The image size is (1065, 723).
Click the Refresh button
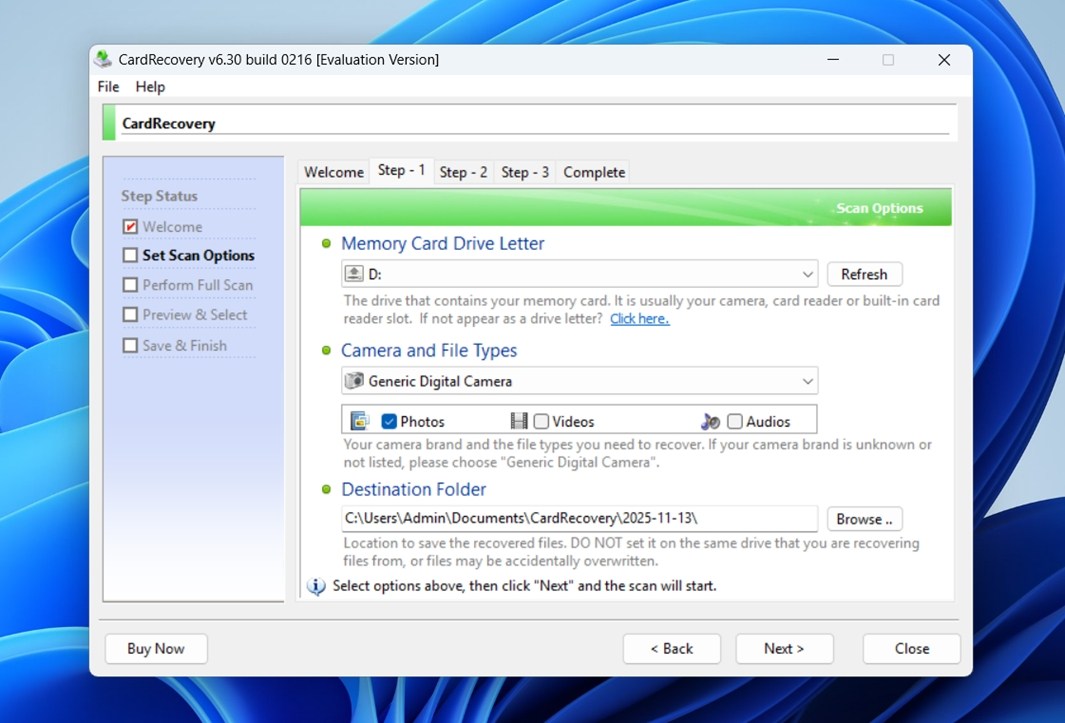pyautogui.click(x=864, y=273)
